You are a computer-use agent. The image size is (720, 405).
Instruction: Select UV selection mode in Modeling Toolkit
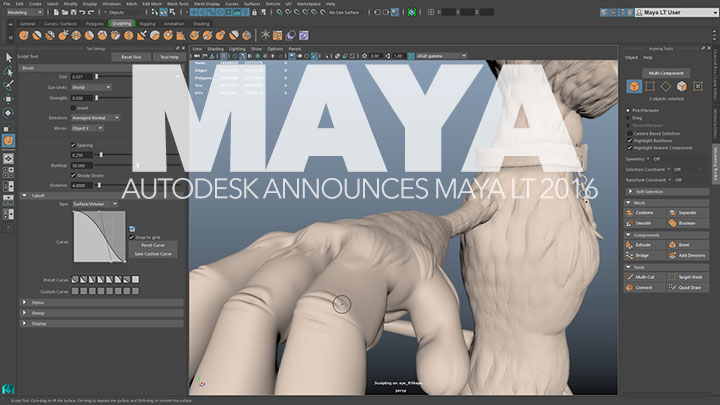[698, 86]
